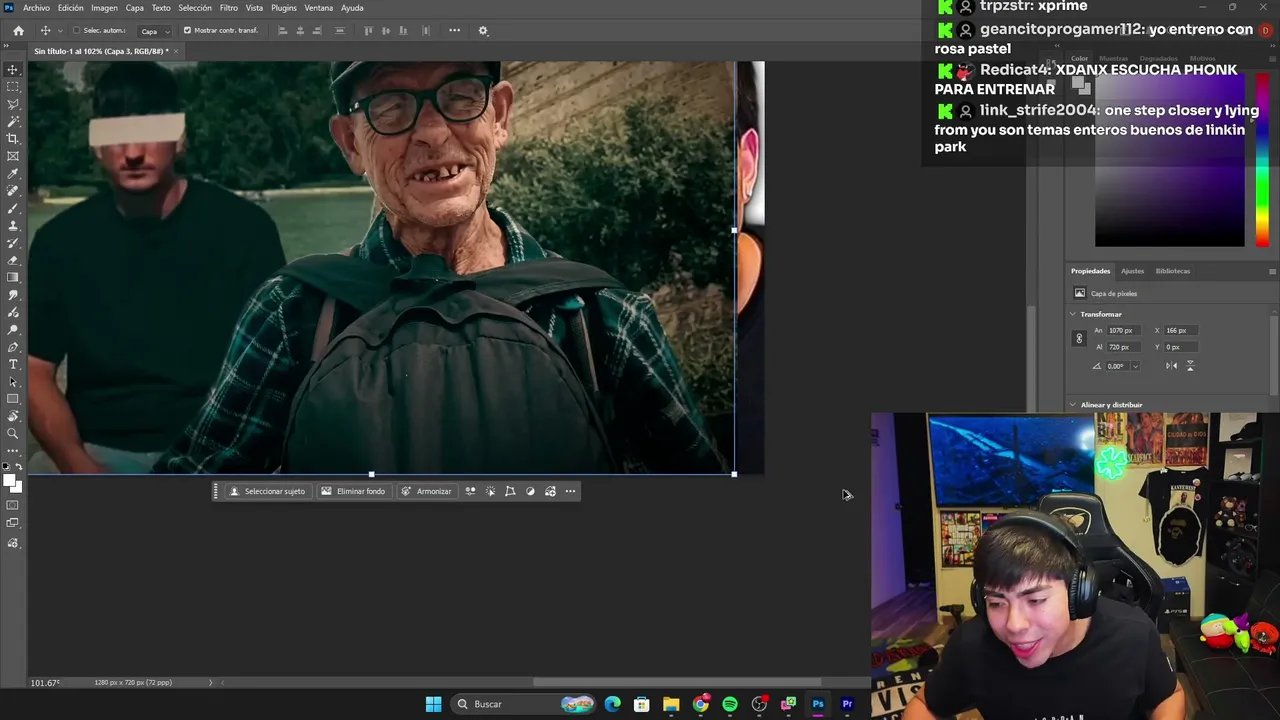Screen dimensions: 1280x720
Task: Toggle width-height proportion link
Action: click(x=1079, y=338)
